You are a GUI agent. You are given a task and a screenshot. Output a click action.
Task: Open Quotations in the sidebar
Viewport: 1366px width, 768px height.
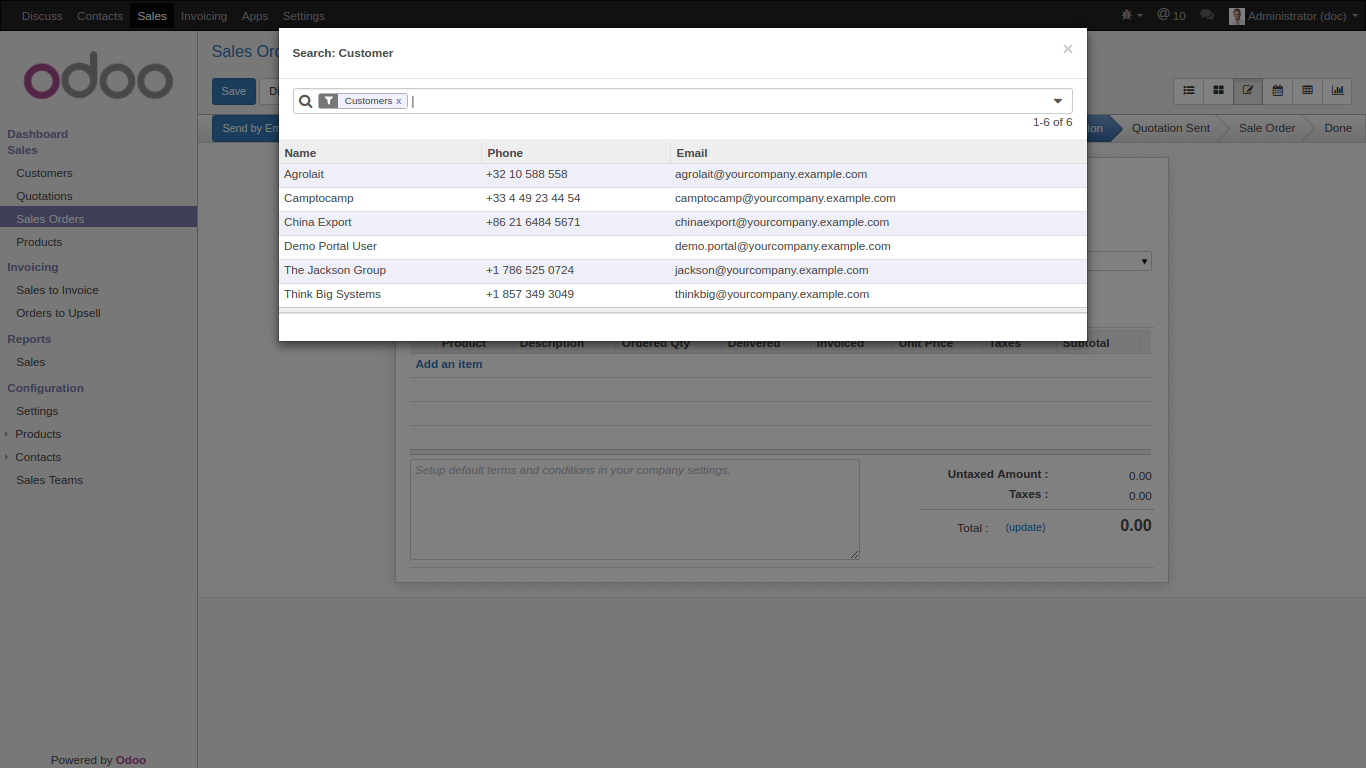(44, 196)
